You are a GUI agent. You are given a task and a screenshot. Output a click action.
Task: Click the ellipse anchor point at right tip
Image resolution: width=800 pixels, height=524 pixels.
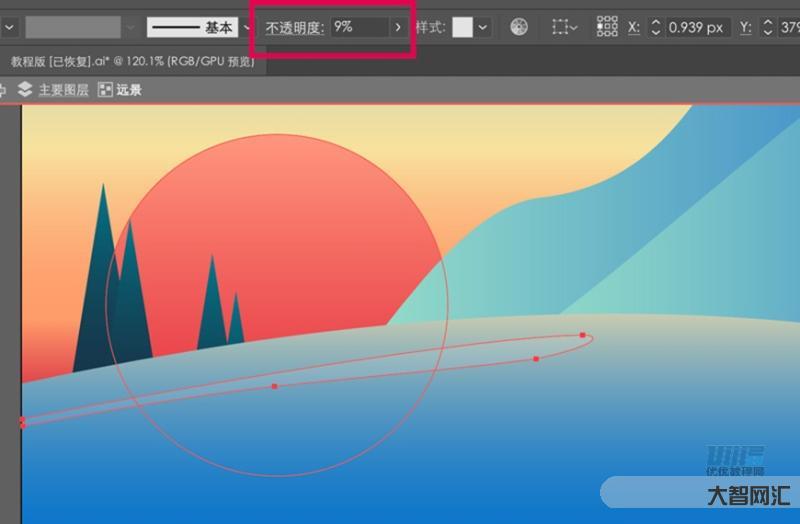click(583, 335)
